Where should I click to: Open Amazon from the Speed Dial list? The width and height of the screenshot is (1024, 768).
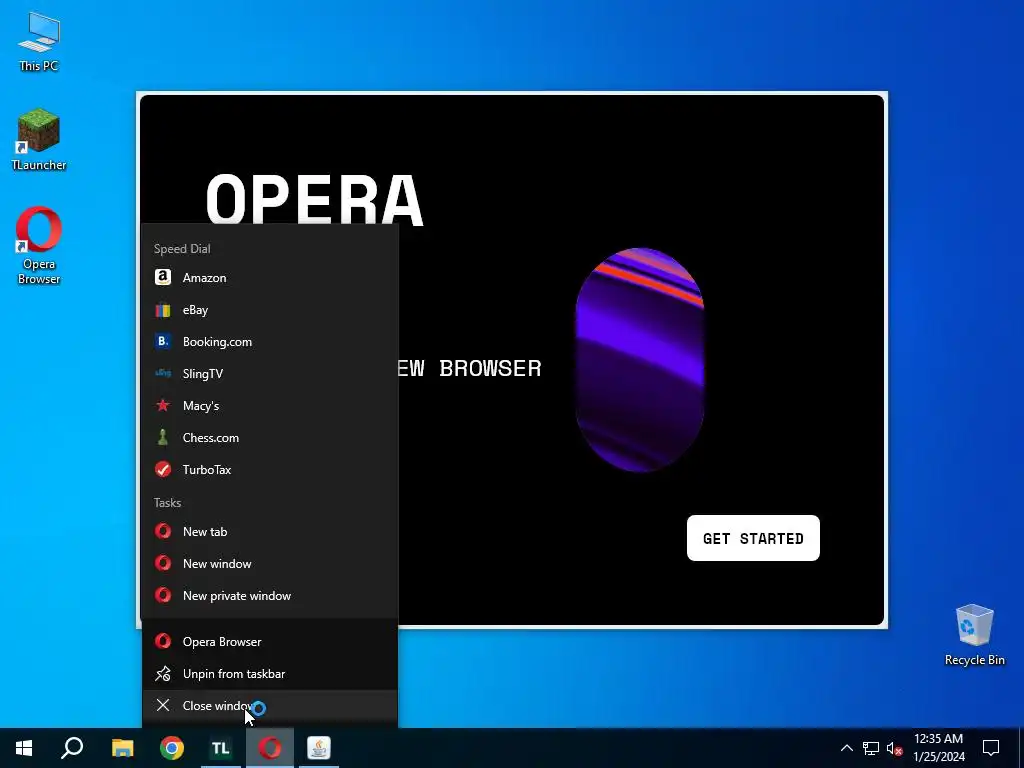[x=270, y=278]
